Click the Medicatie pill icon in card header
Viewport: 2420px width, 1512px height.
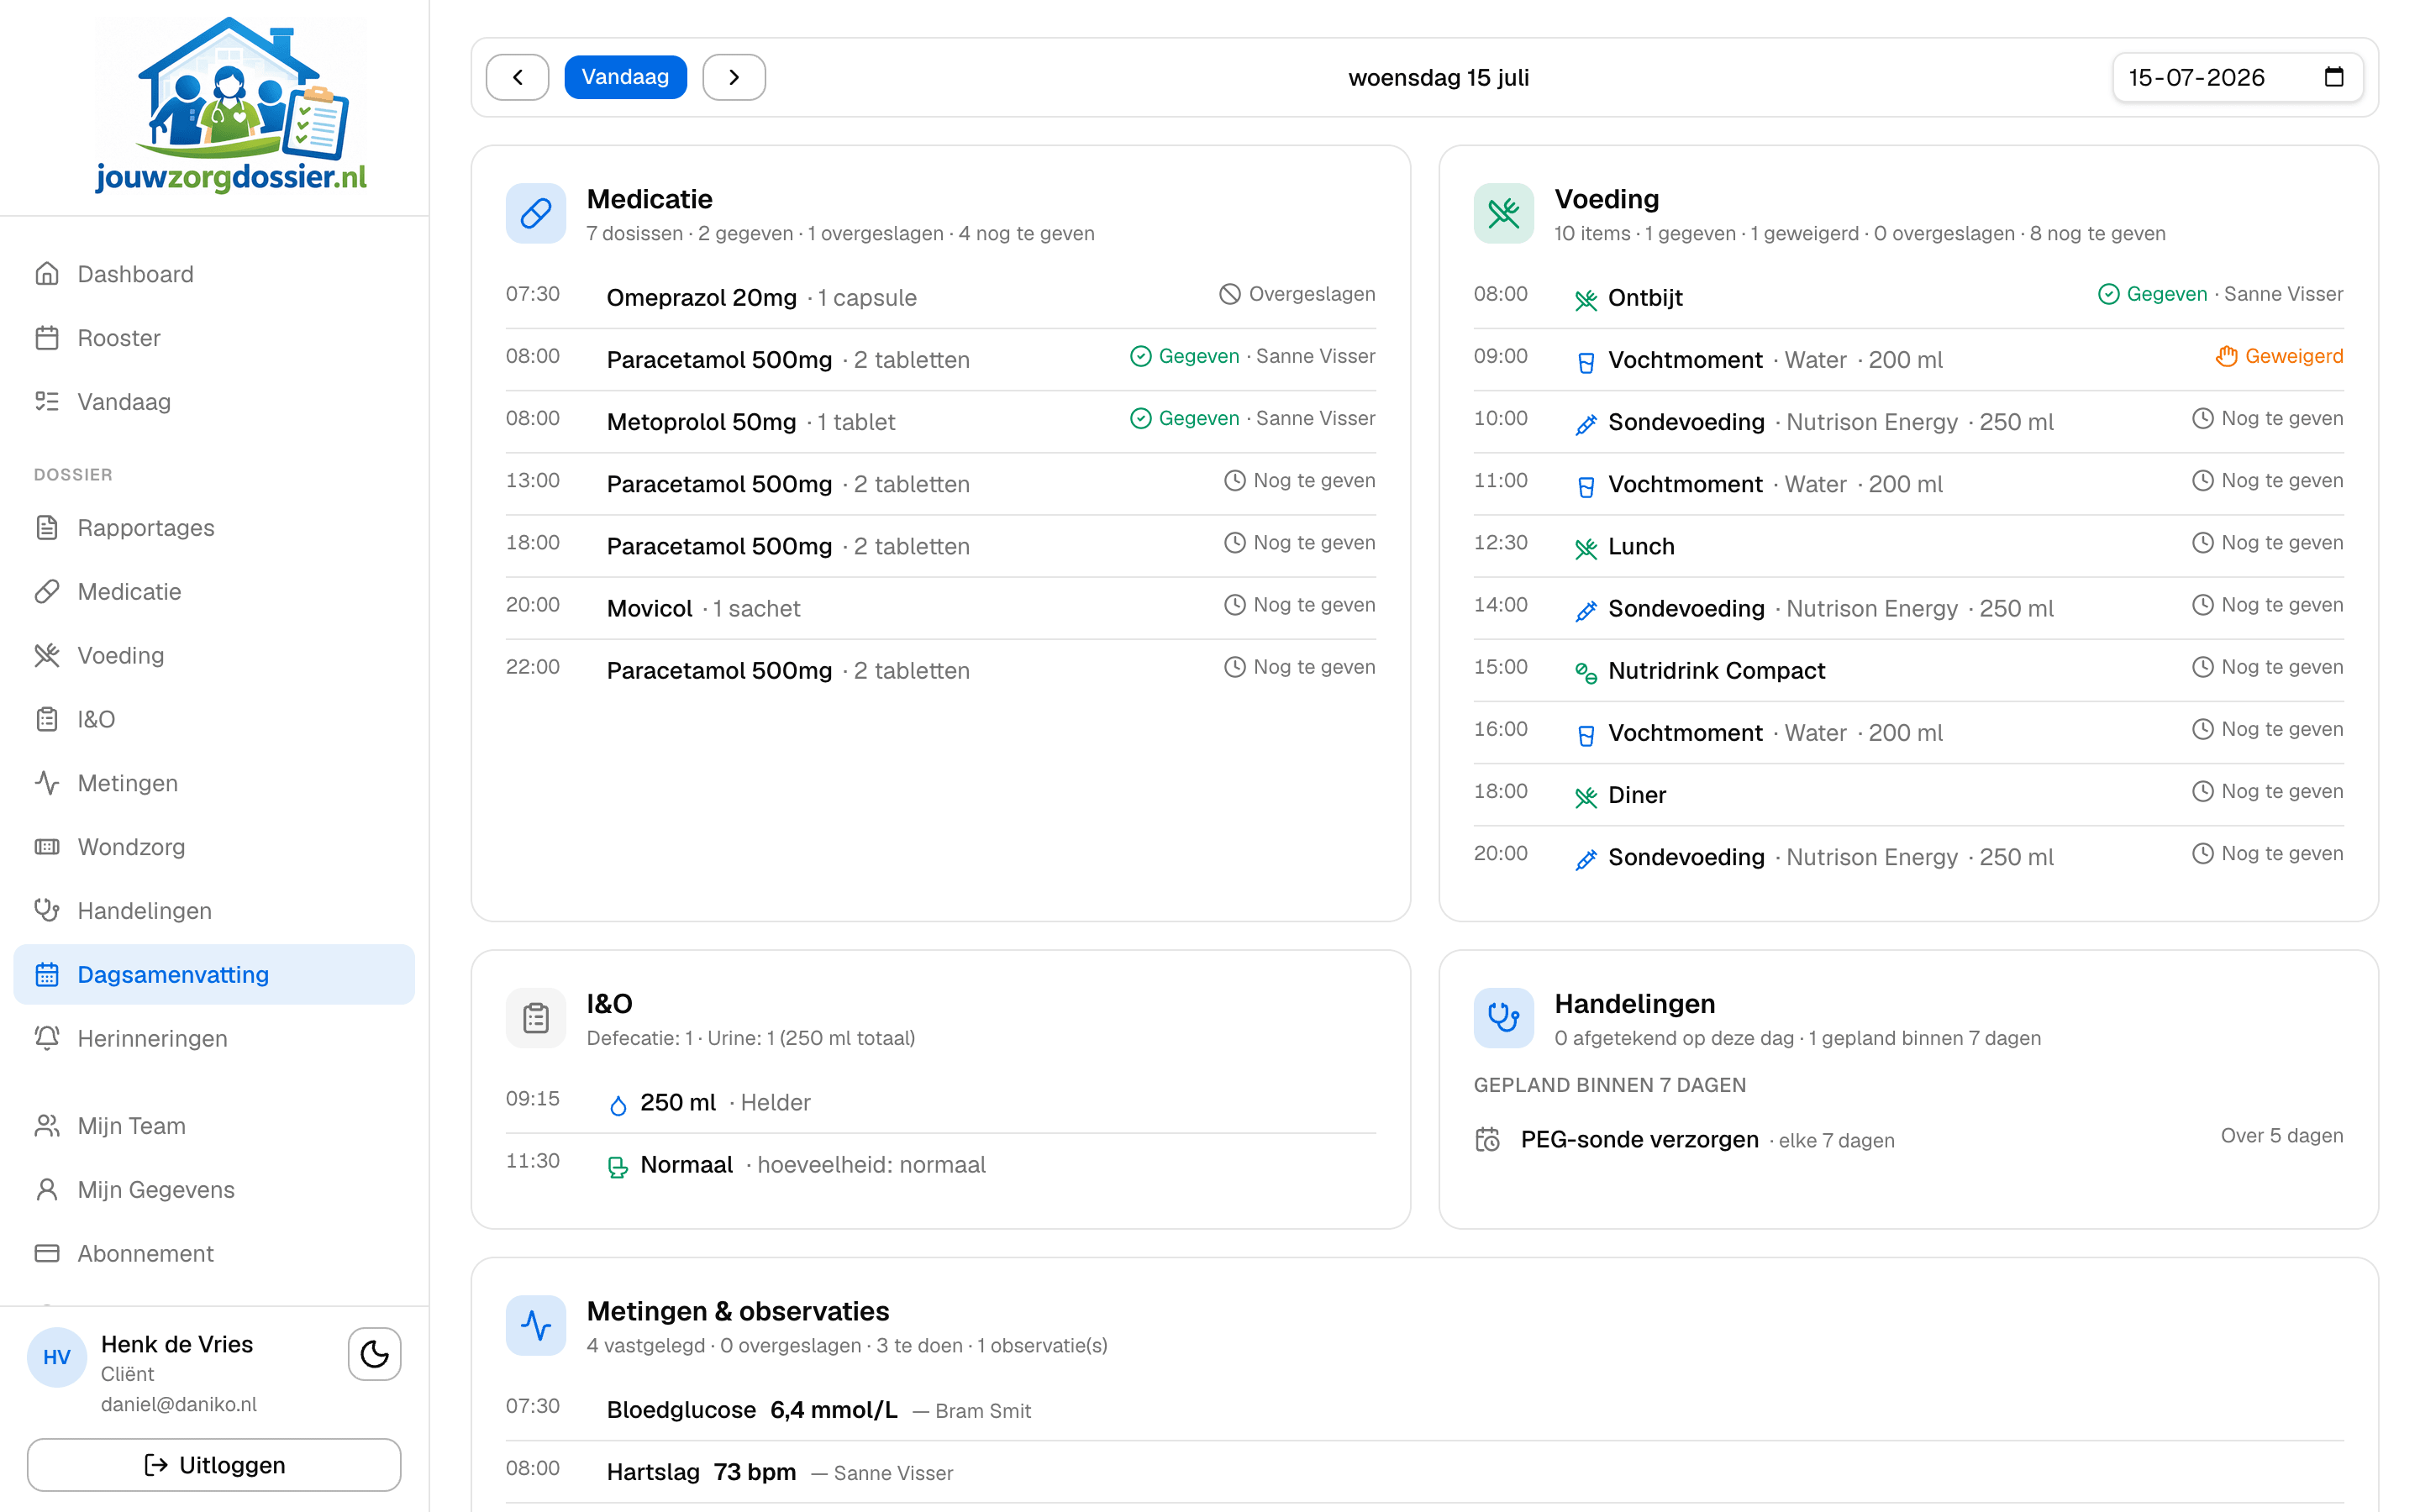point(536,213)
